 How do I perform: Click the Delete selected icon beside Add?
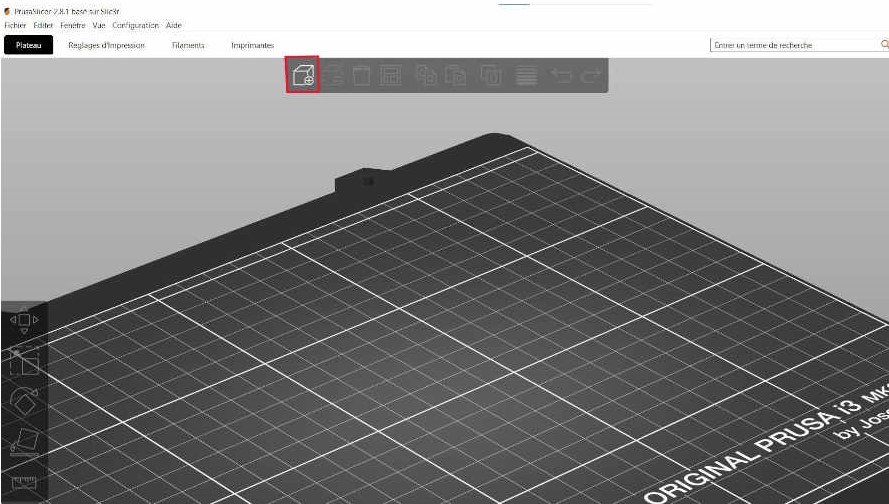click(x=333, y=75)
